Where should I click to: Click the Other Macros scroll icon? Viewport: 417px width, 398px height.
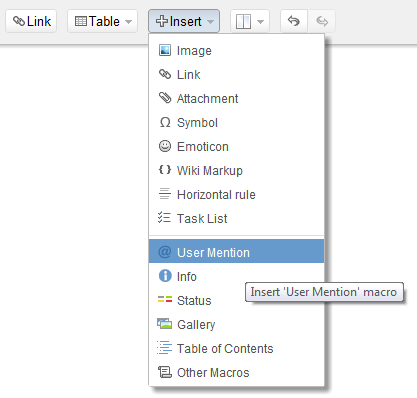pos(165,372)
